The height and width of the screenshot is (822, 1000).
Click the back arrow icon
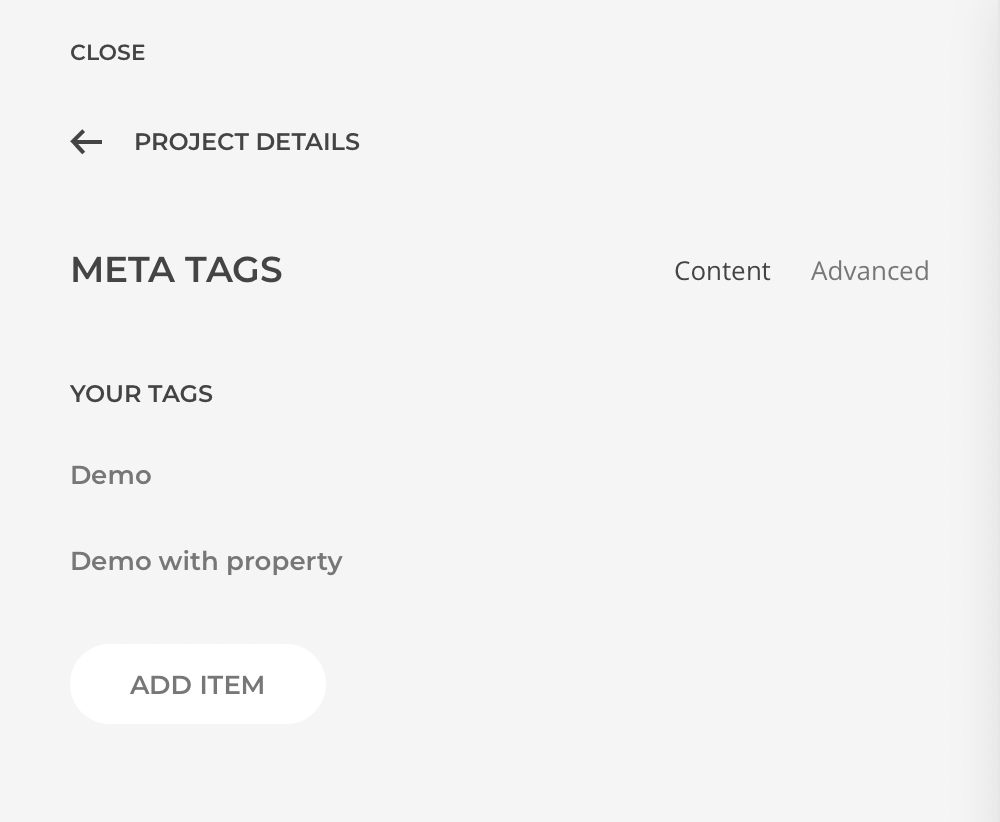86,142
